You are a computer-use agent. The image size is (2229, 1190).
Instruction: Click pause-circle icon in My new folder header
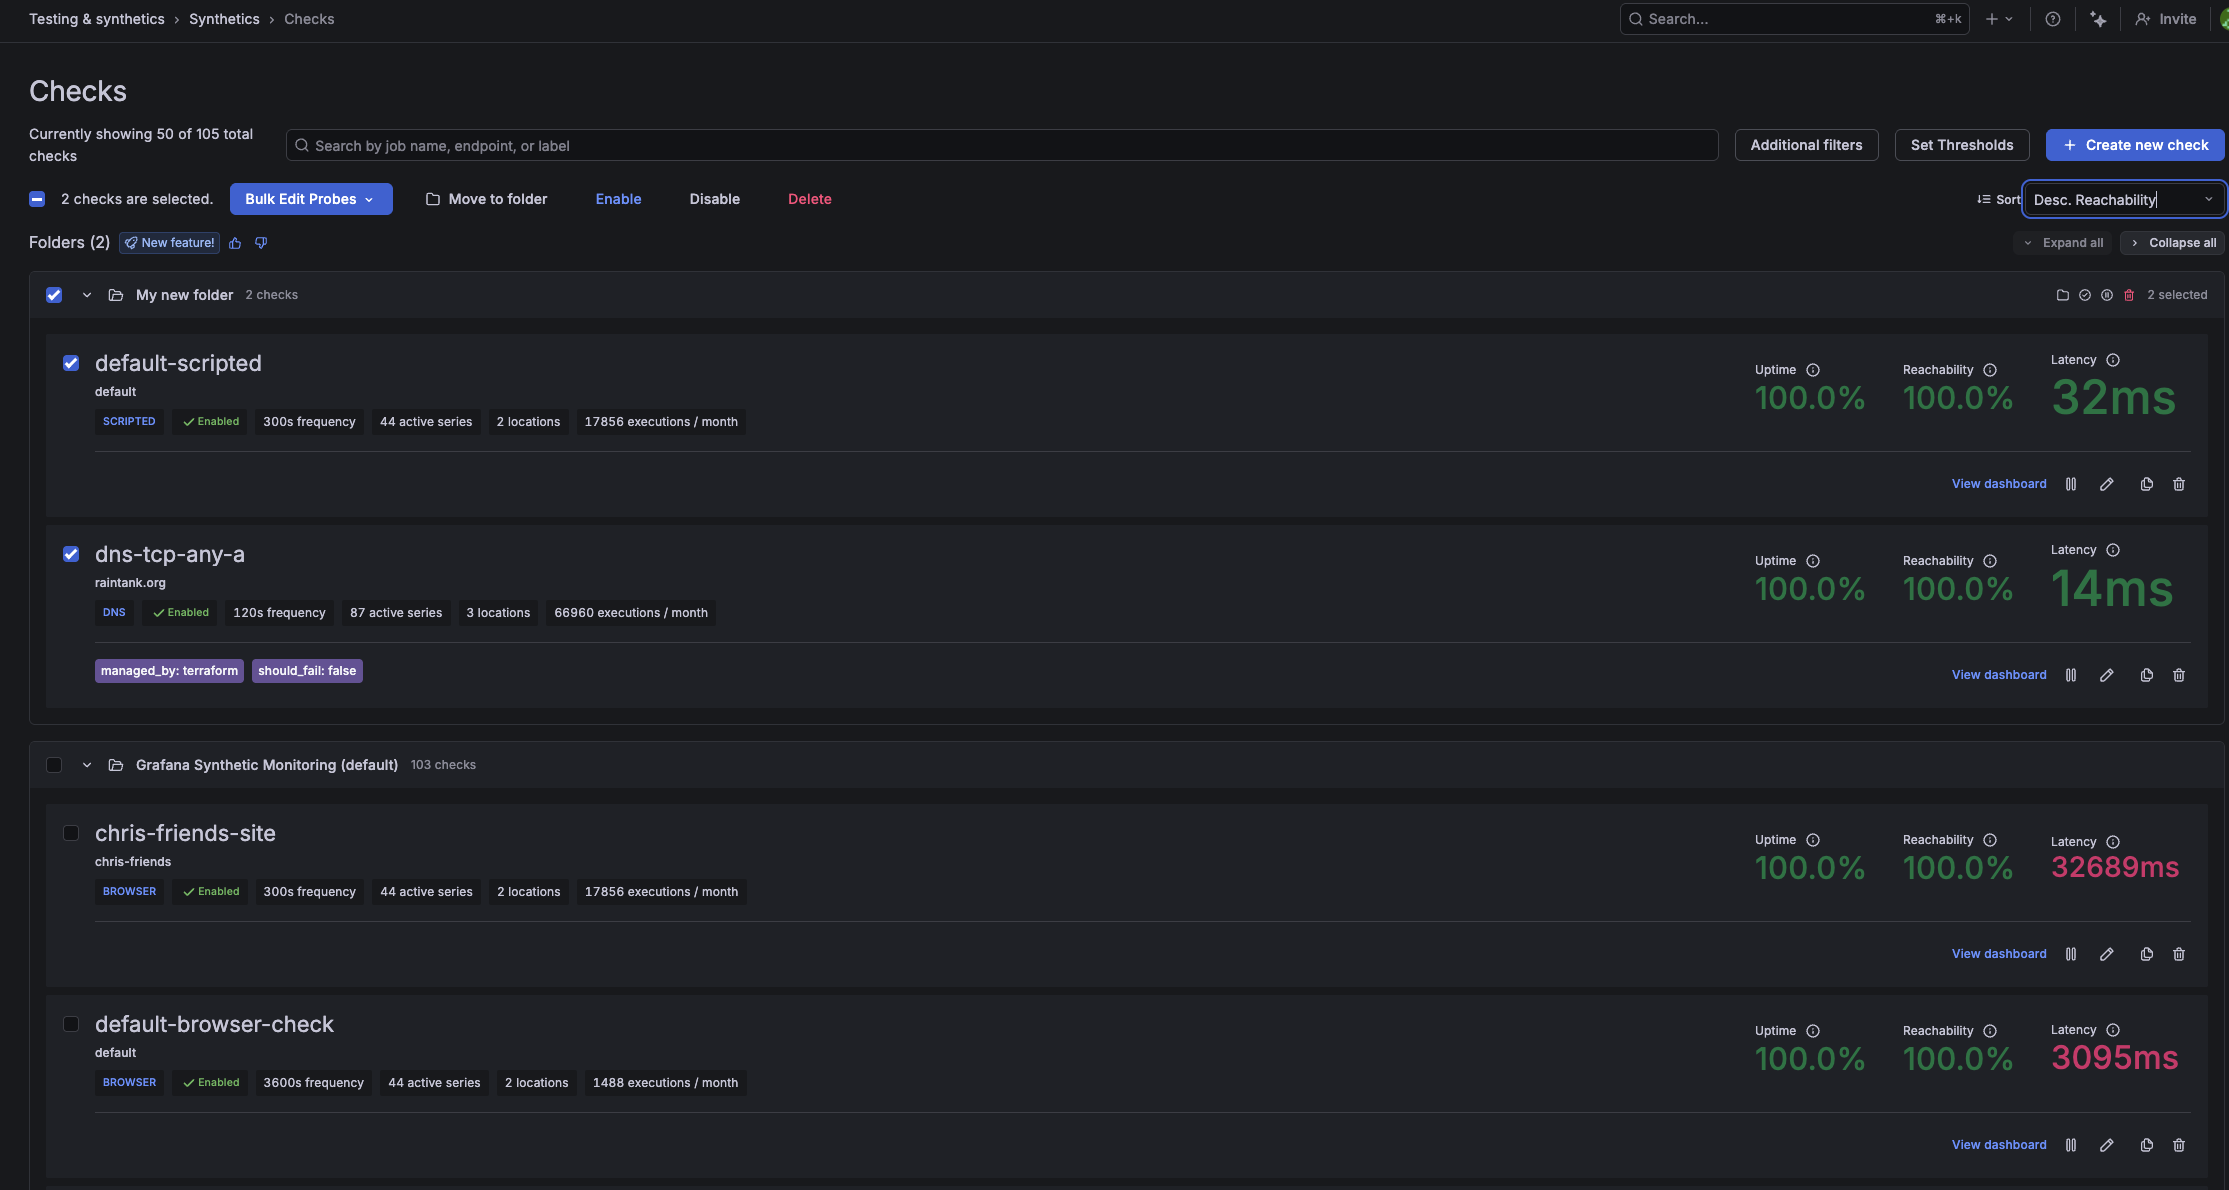tap(2107, 295)
